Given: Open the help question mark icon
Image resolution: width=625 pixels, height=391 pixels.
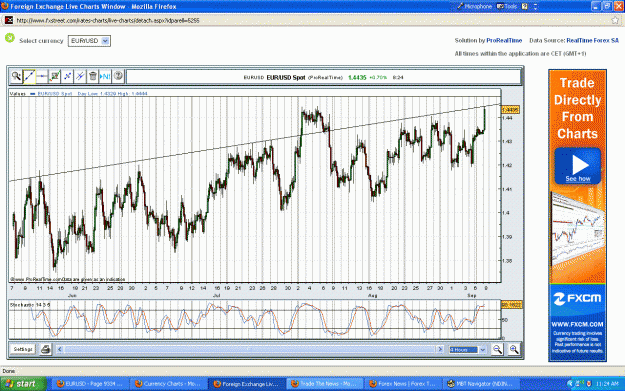Looking at the screenshot, I should (118, 76).
